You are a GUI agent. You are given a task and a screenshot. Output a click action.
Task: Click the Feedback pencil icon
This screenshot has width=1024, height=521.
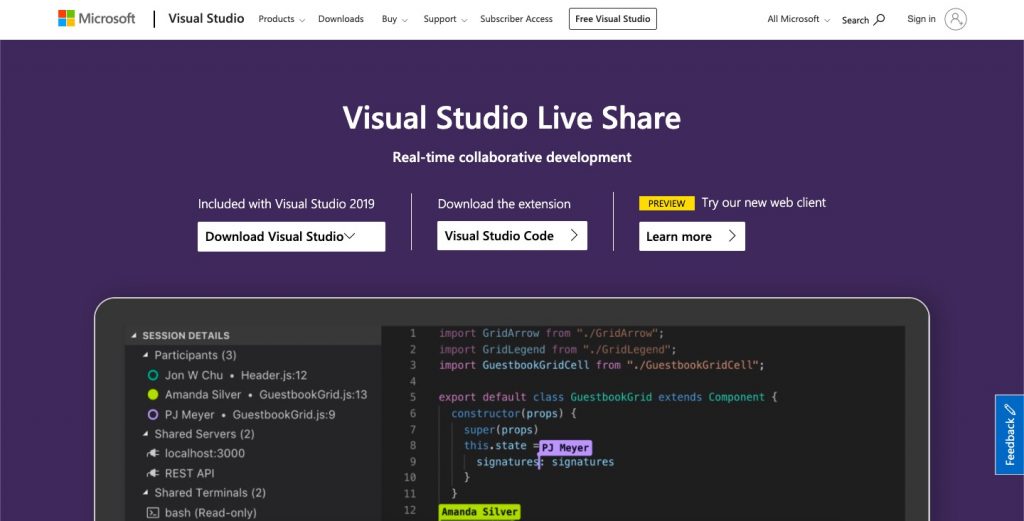pos(1010,409)
